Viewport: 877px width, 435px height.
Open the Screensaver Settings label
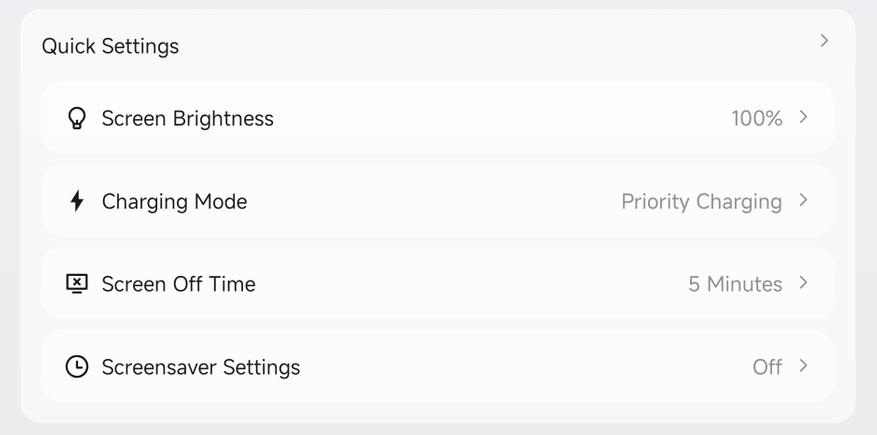coord(201,367)
